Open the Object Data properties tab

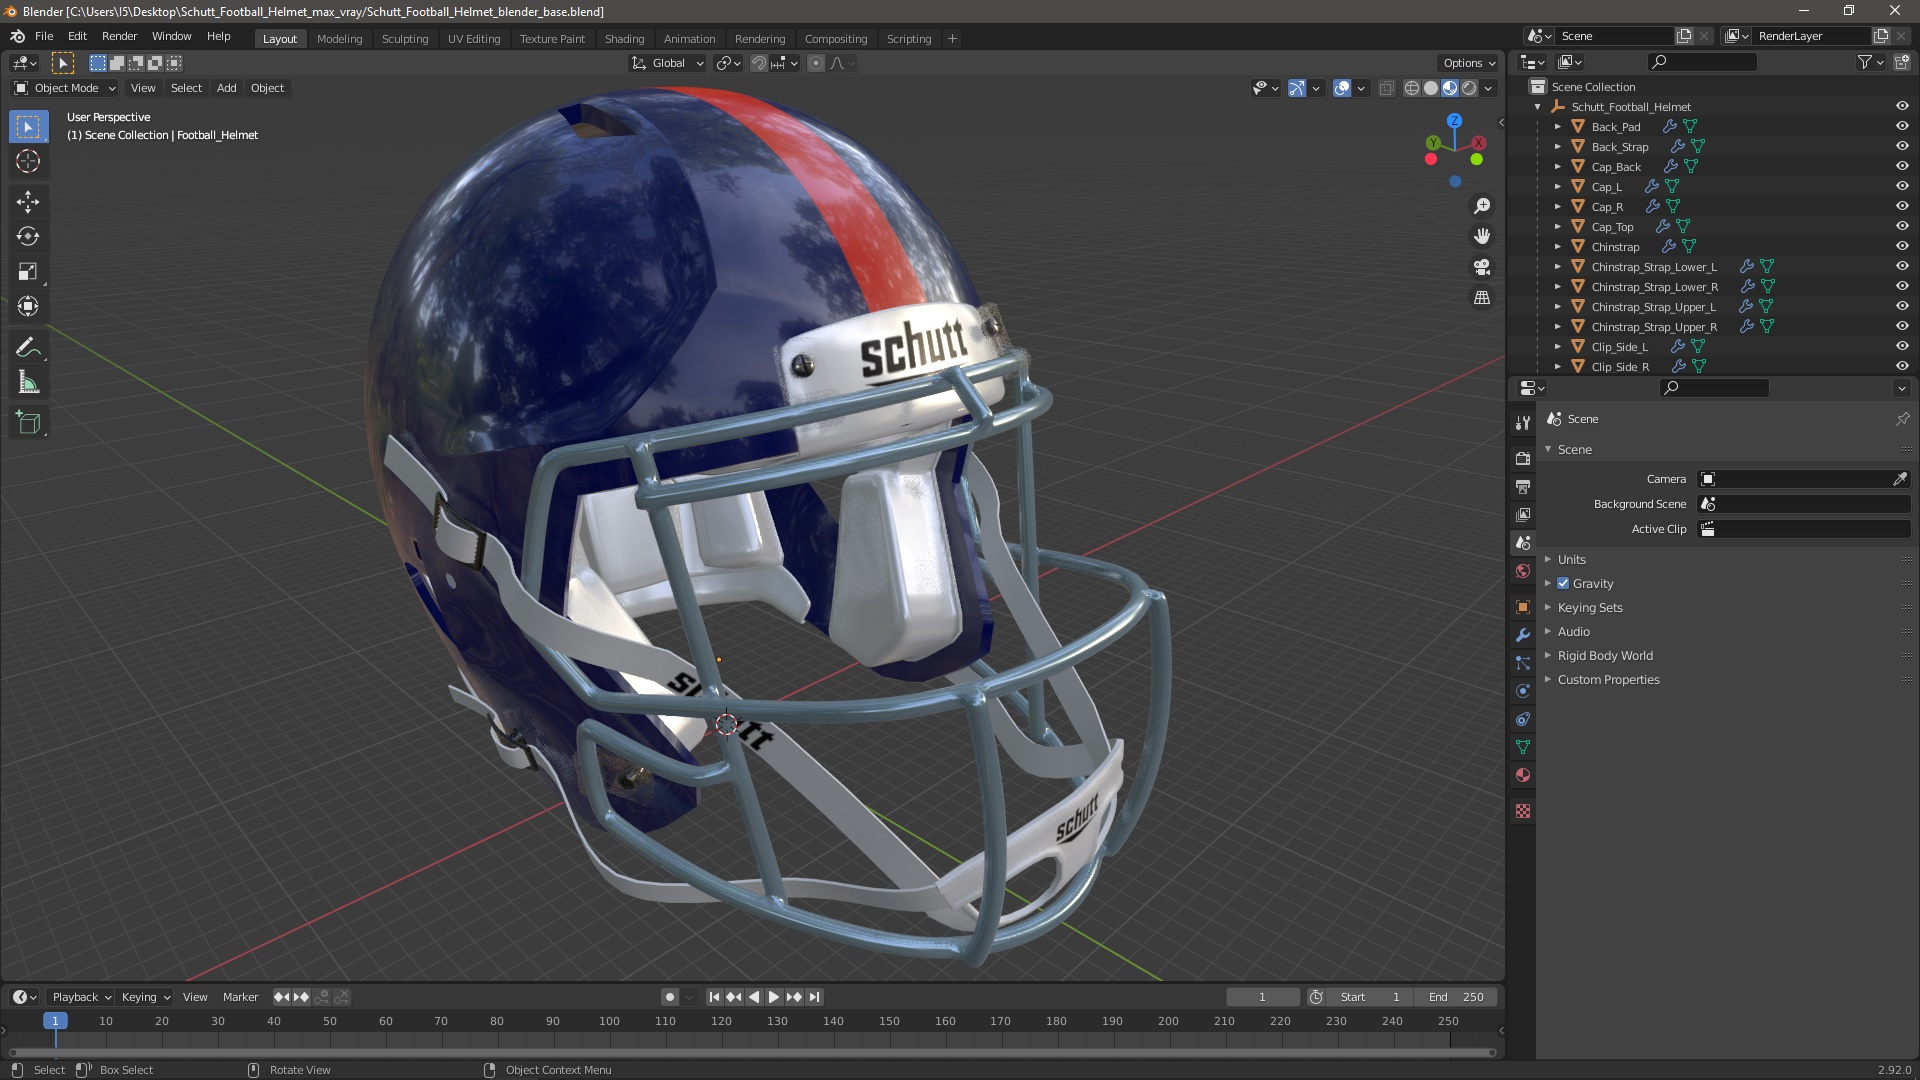pos(1523,747)
